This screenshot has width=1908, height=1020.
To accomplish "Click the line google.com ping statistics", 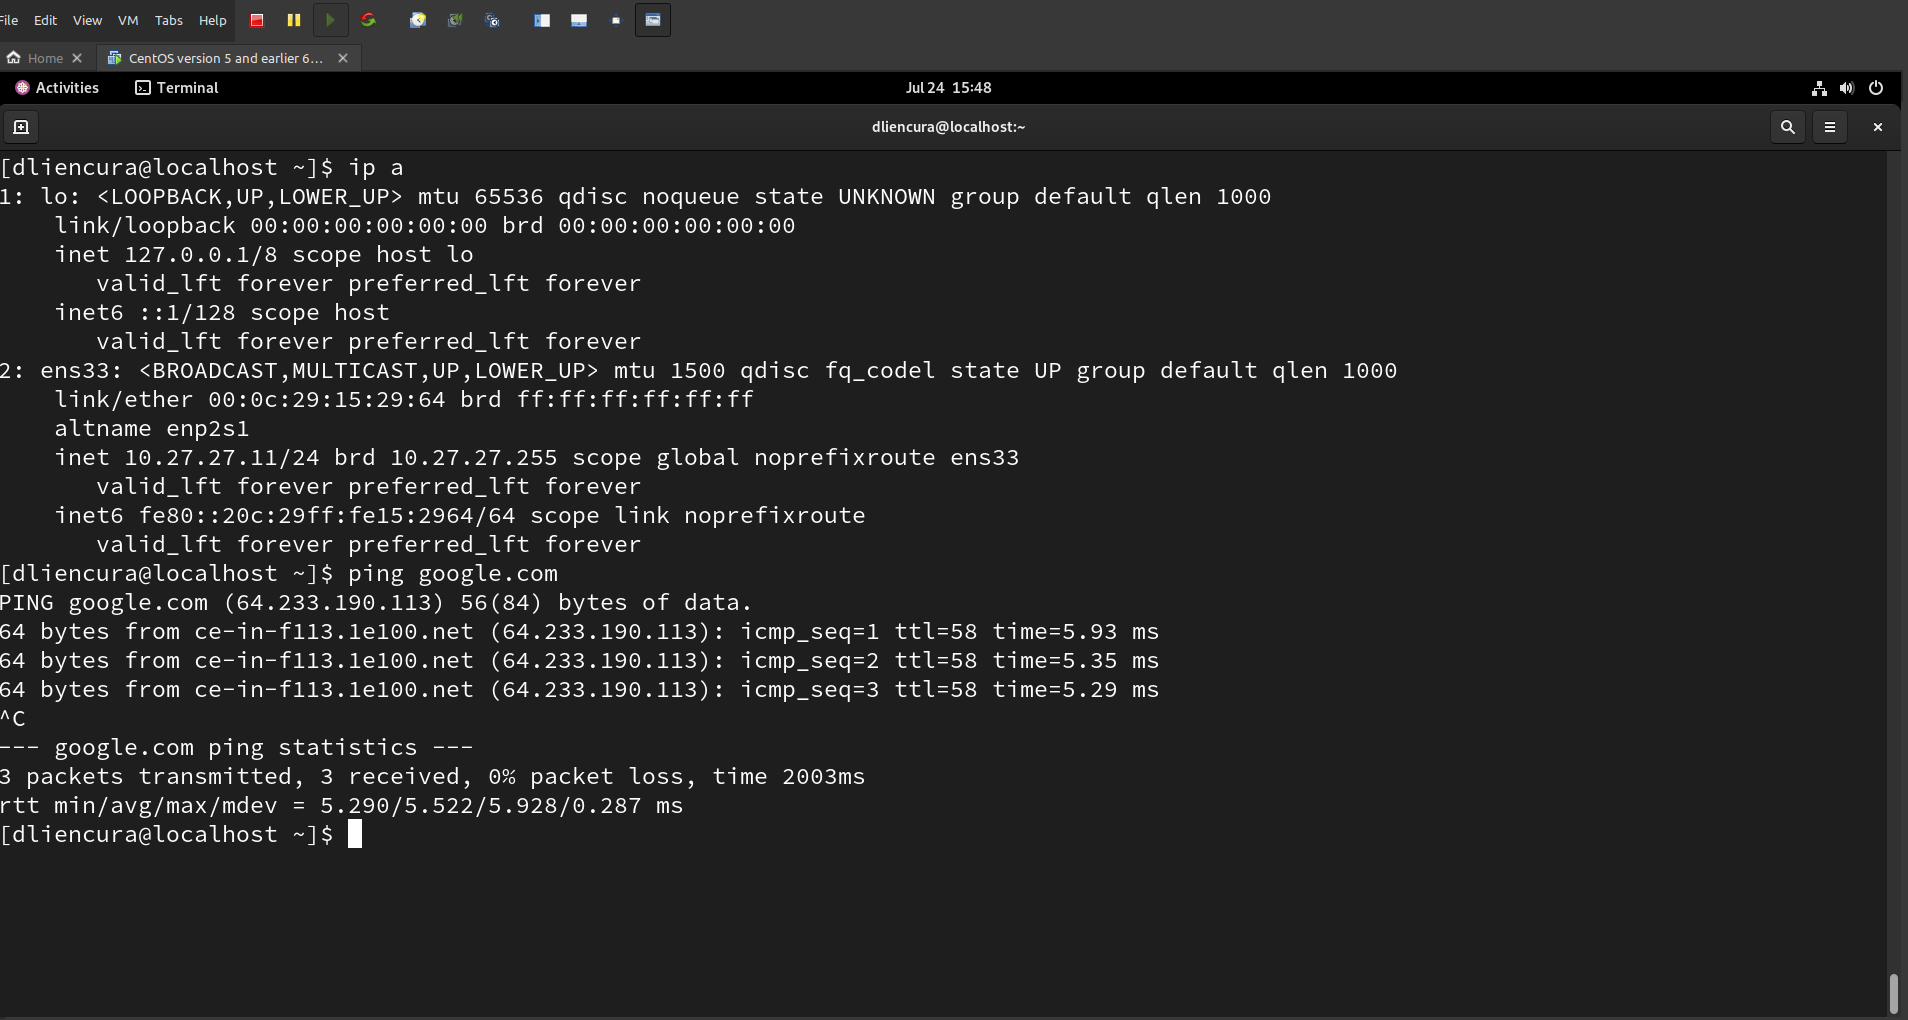I will pos(237,748).
